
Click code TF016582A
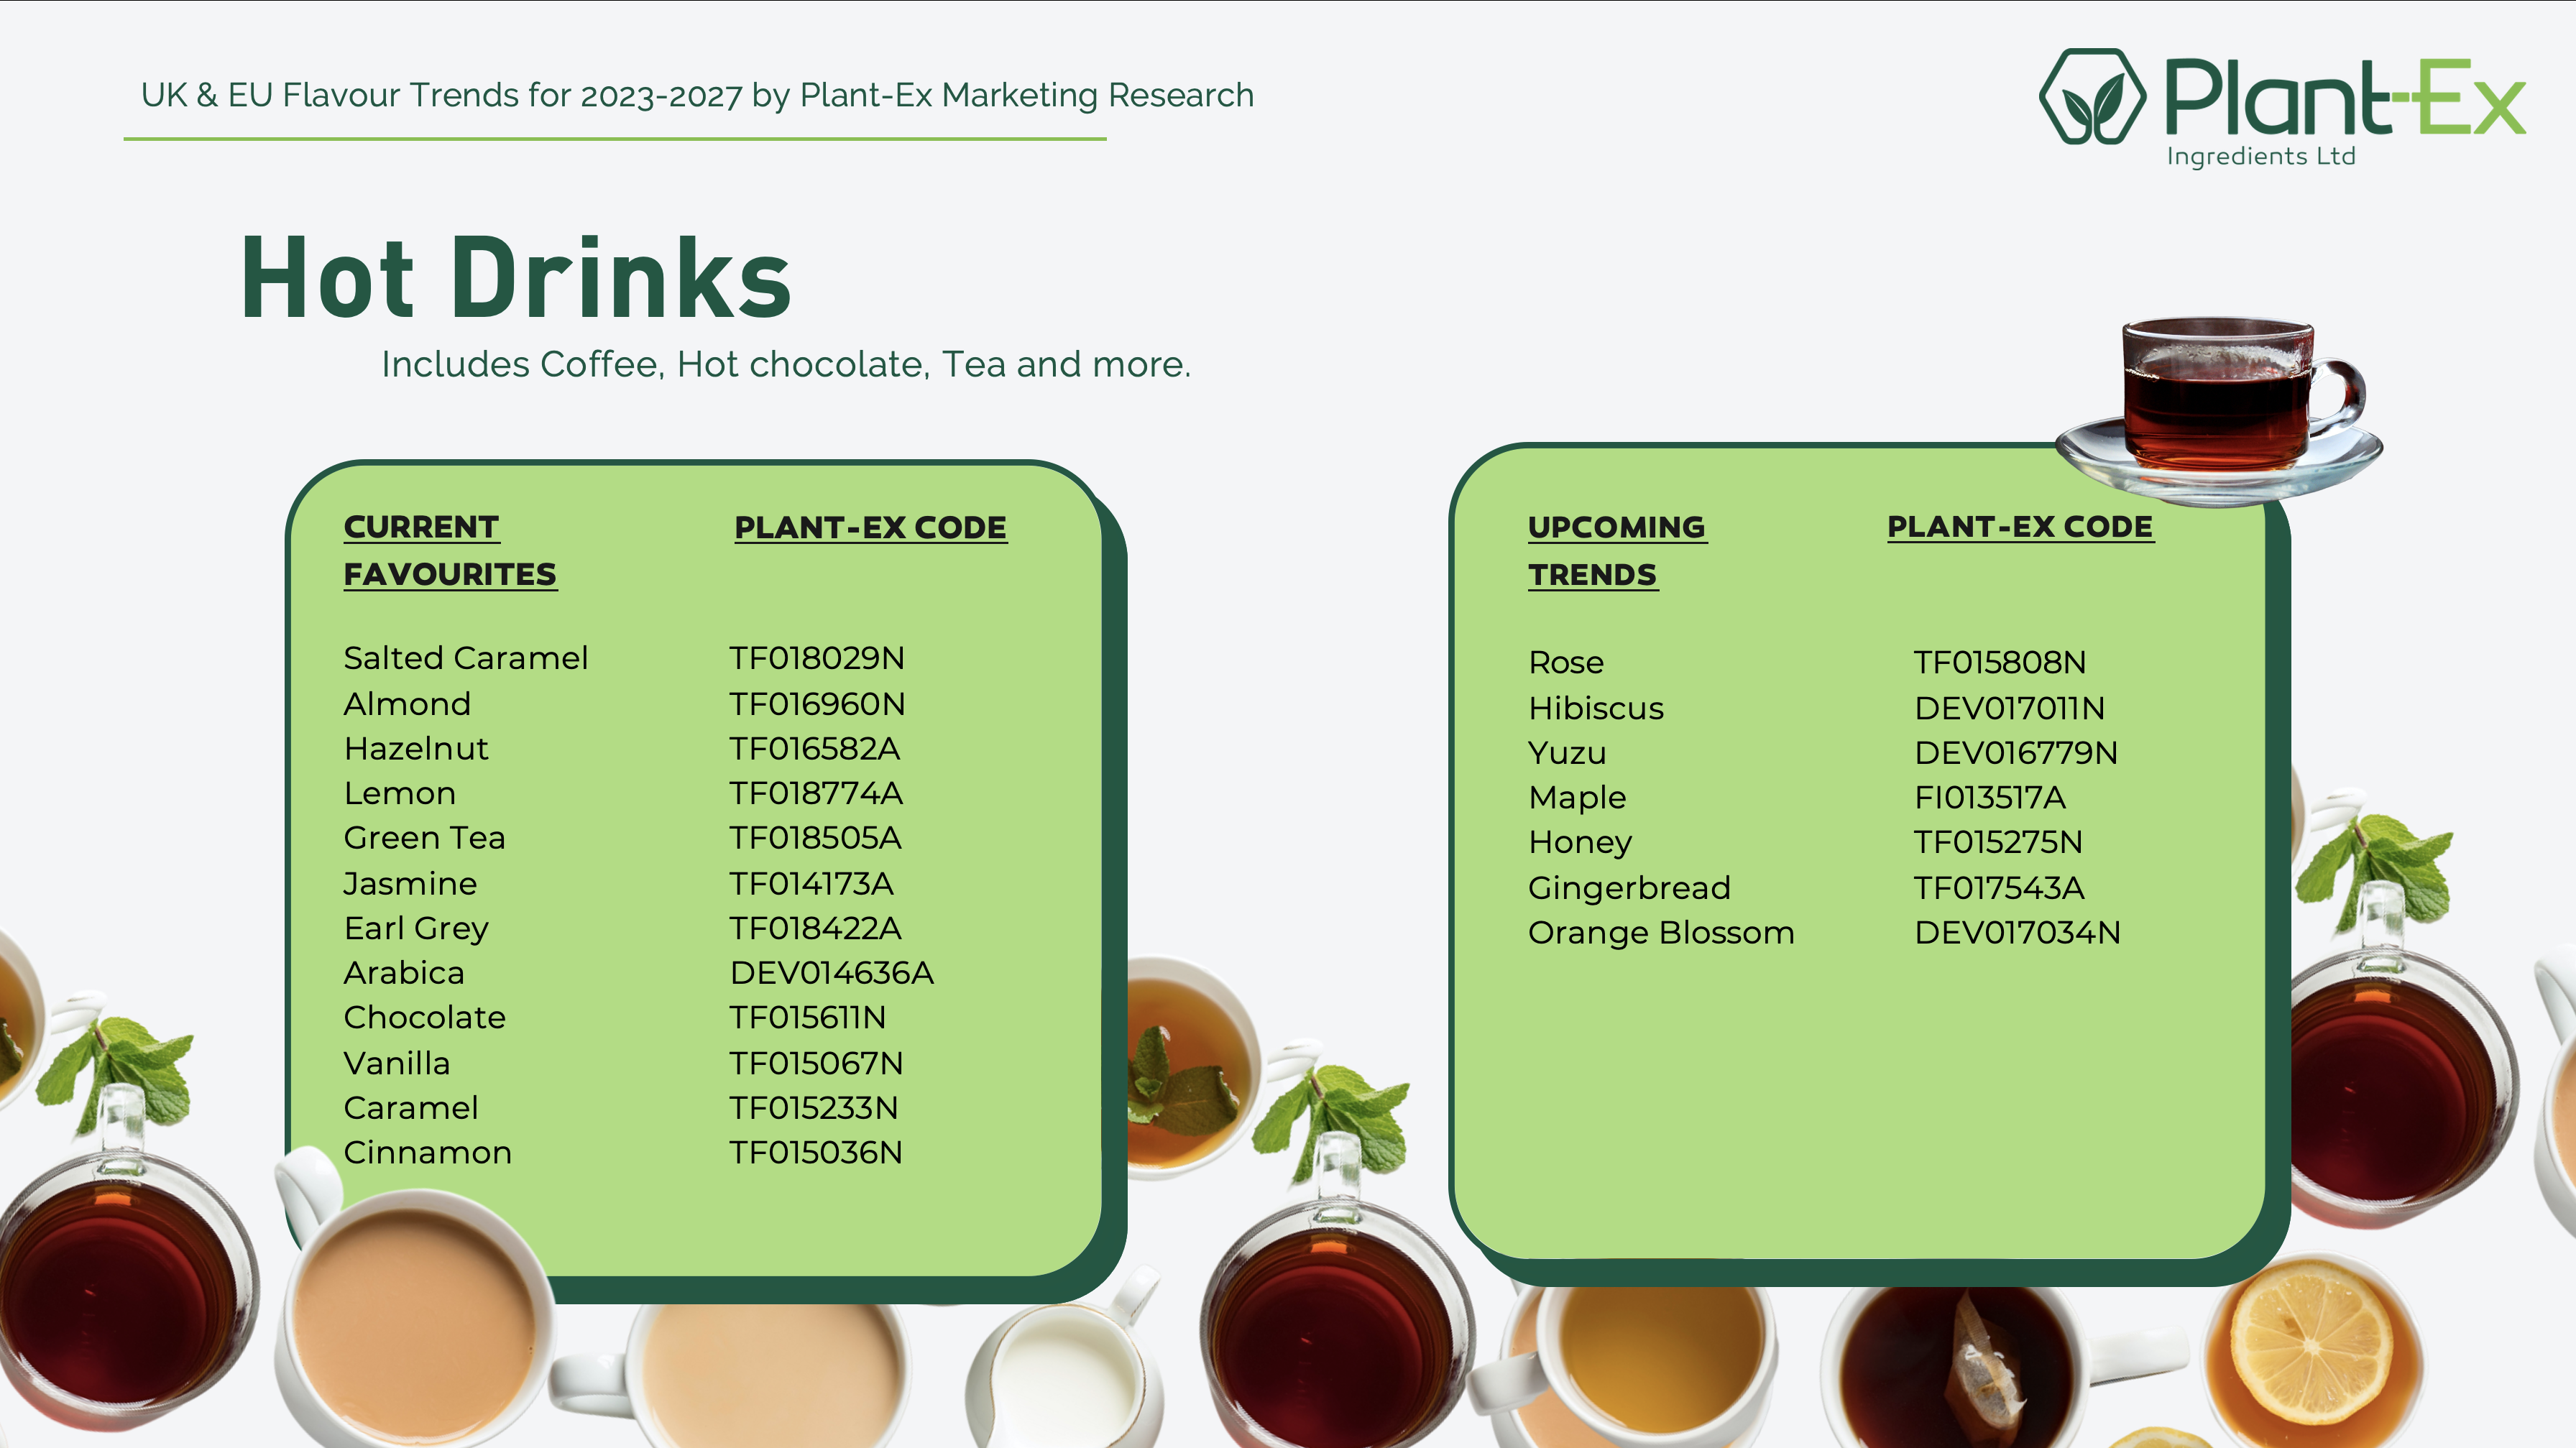tap(815, 748)
